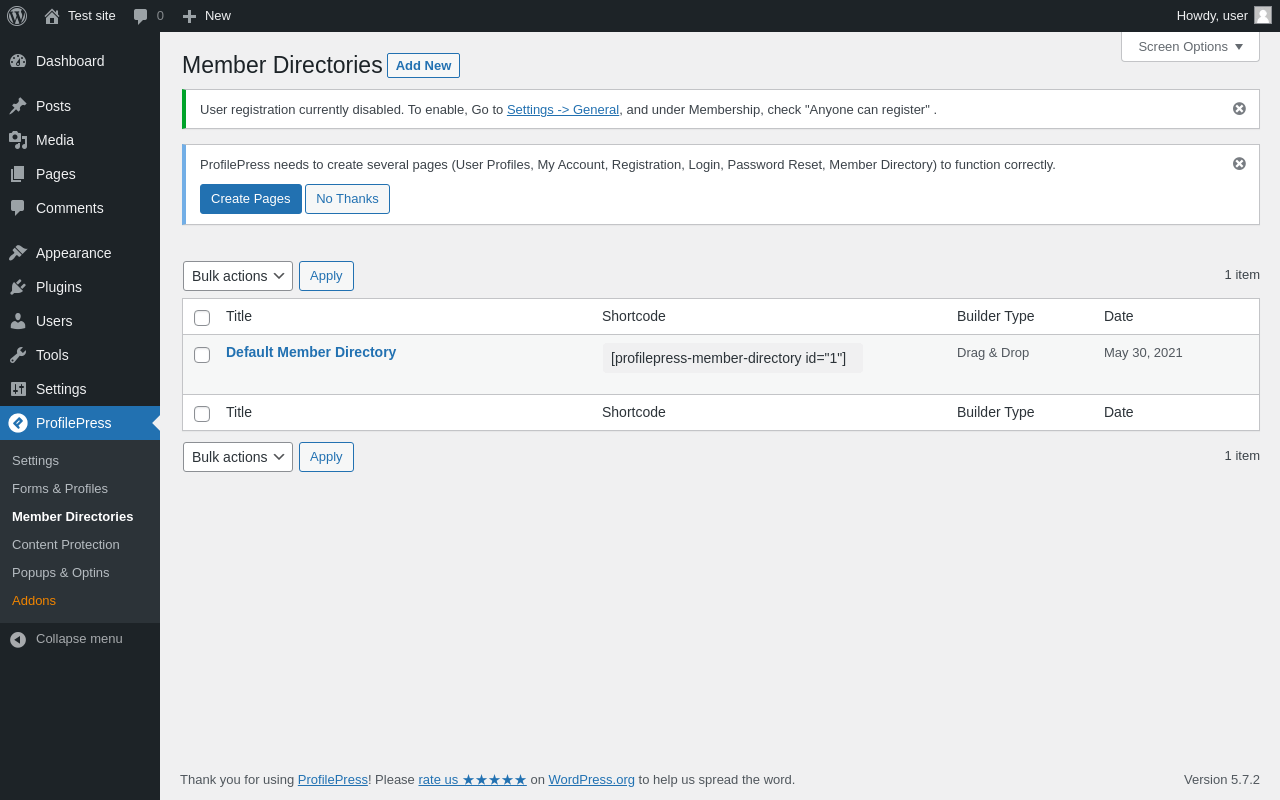Click the Shortcode column header
This screenshot has width=1280, height=800.
[x=634, y=316]
